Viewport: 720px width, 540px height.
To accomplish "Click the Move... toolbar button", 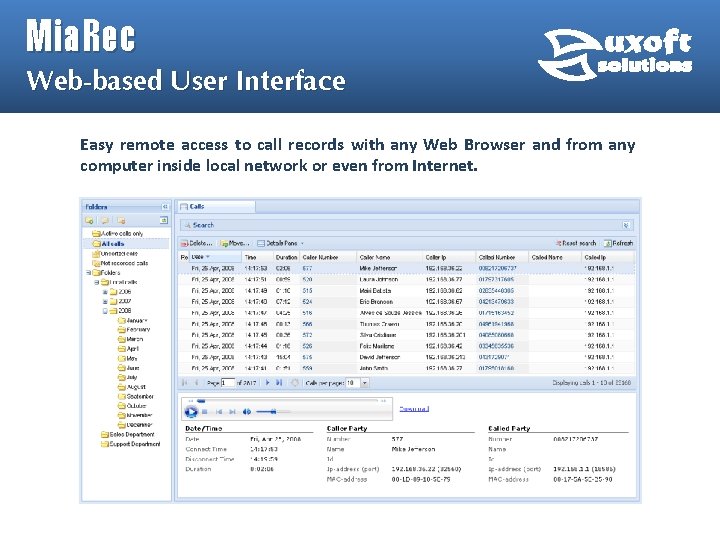I will pos(235,243).
